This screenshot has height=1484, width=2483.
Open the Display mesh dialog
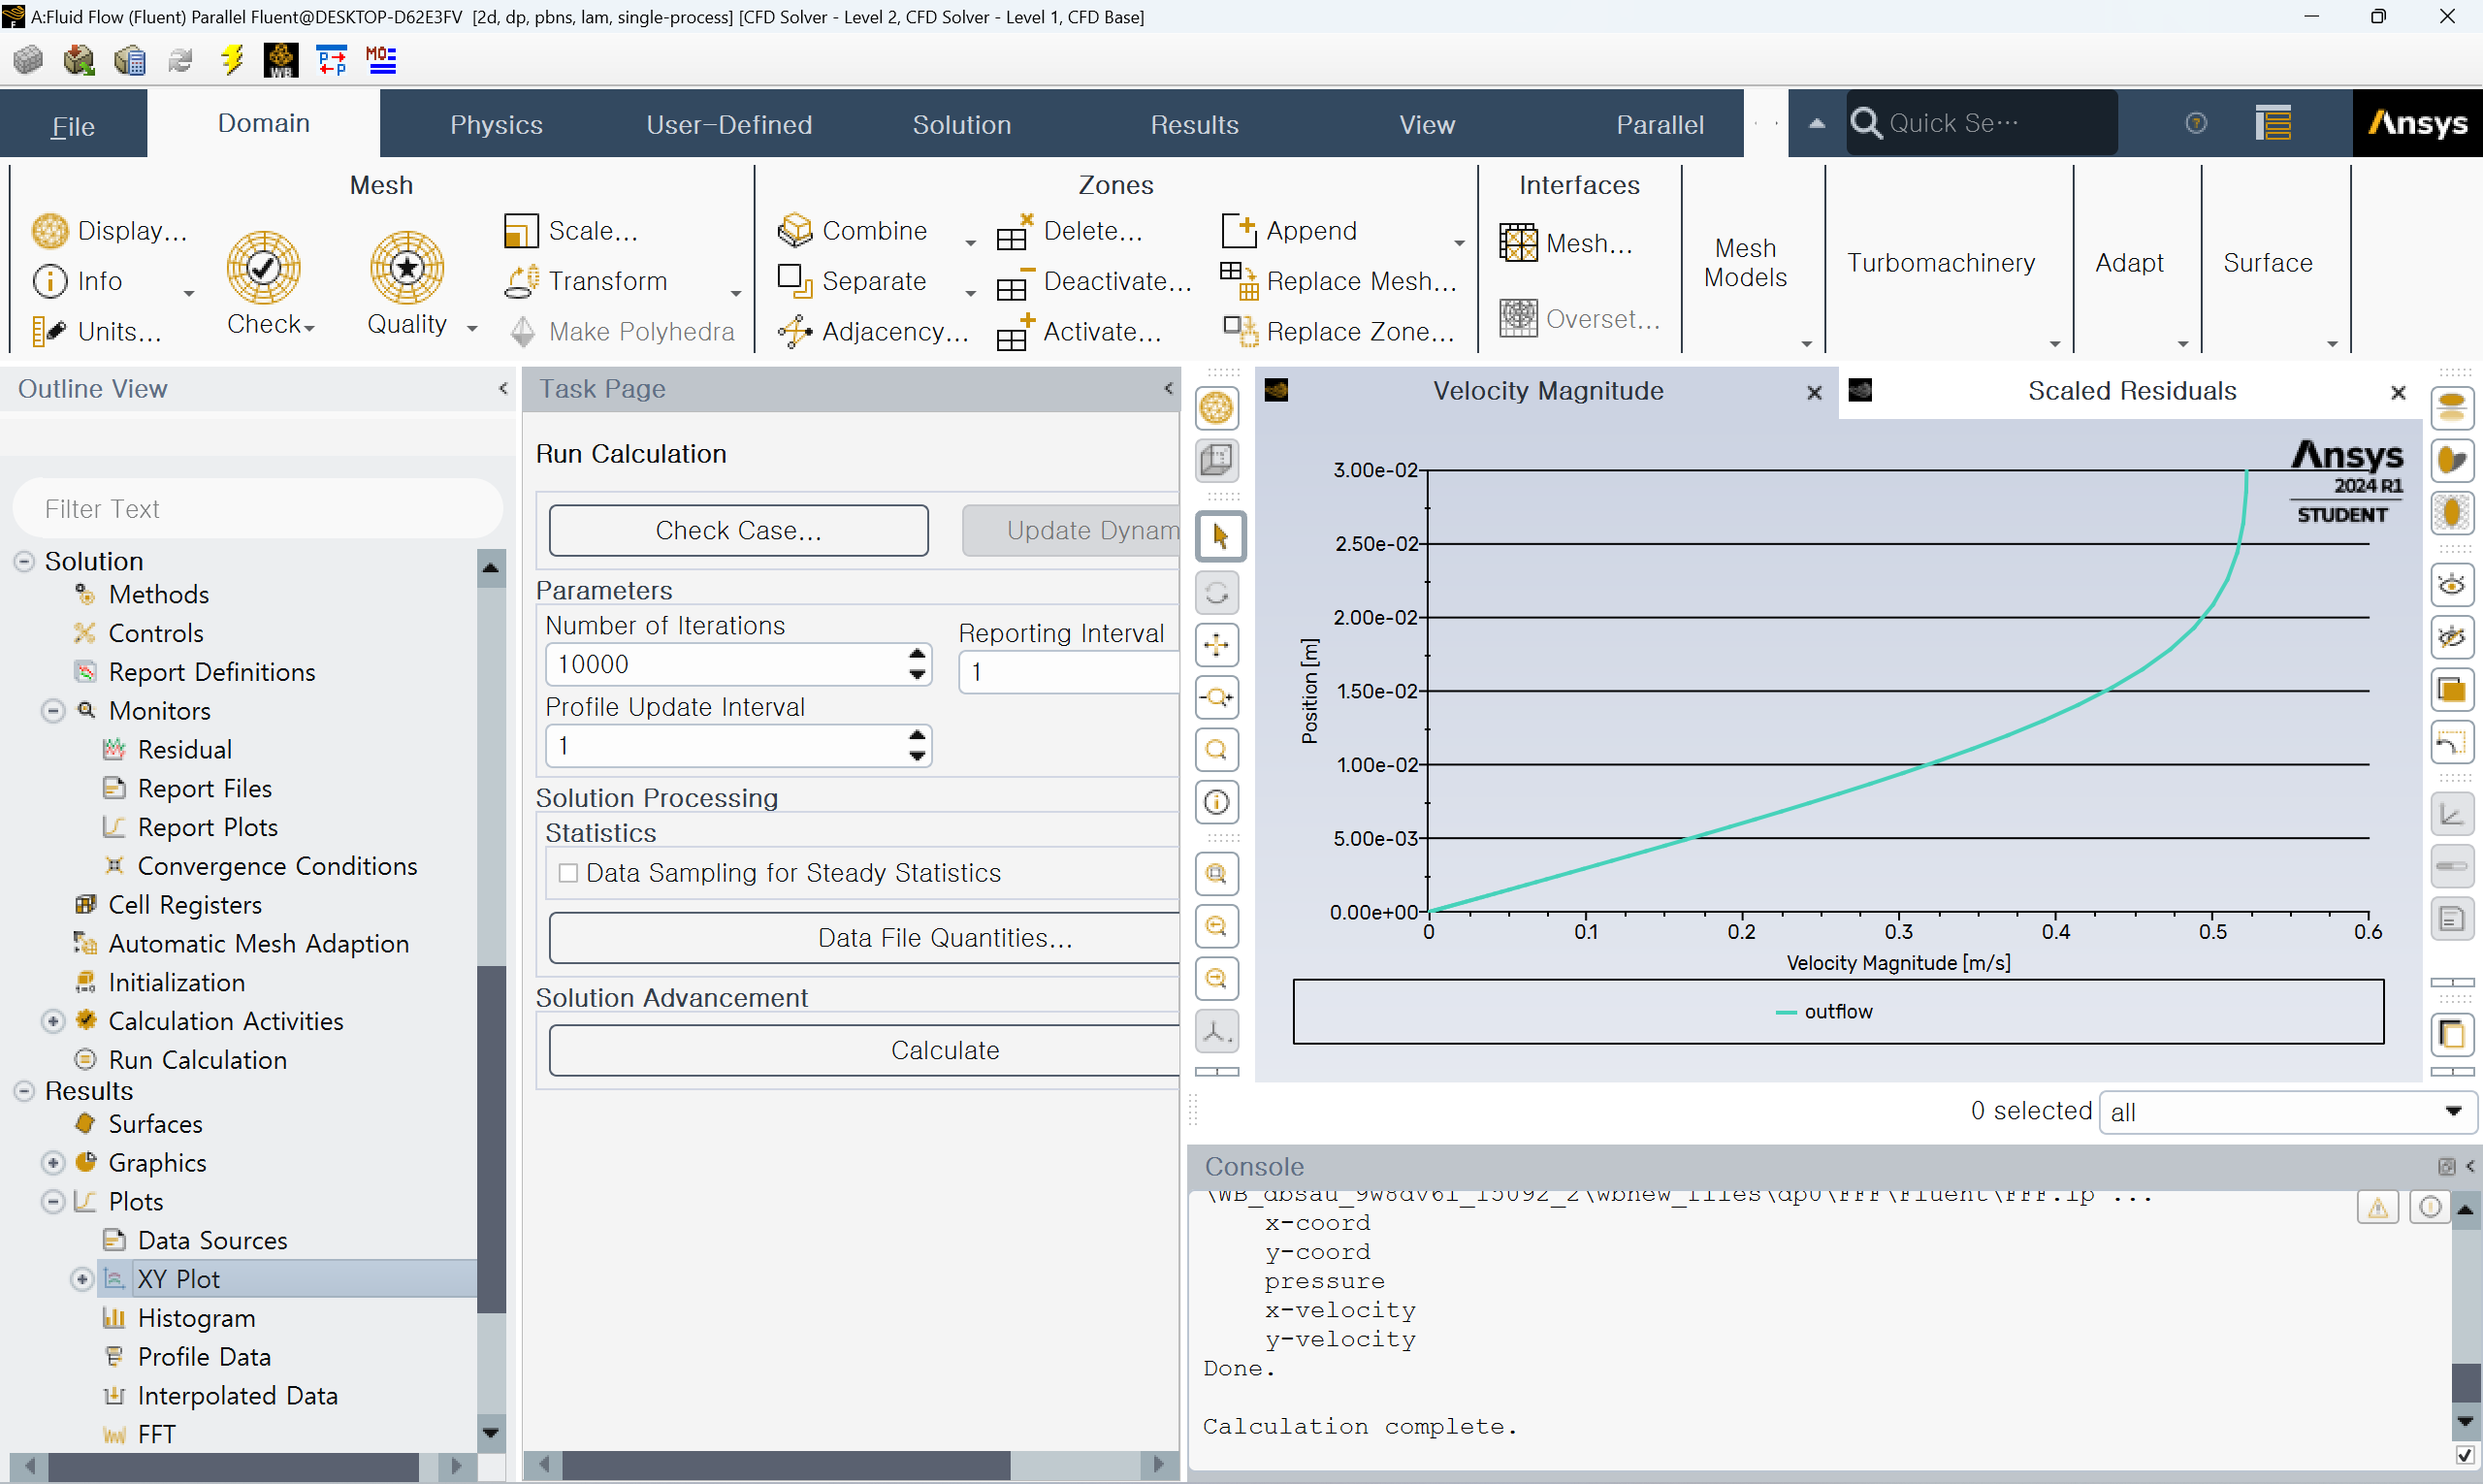coord(109,231)
